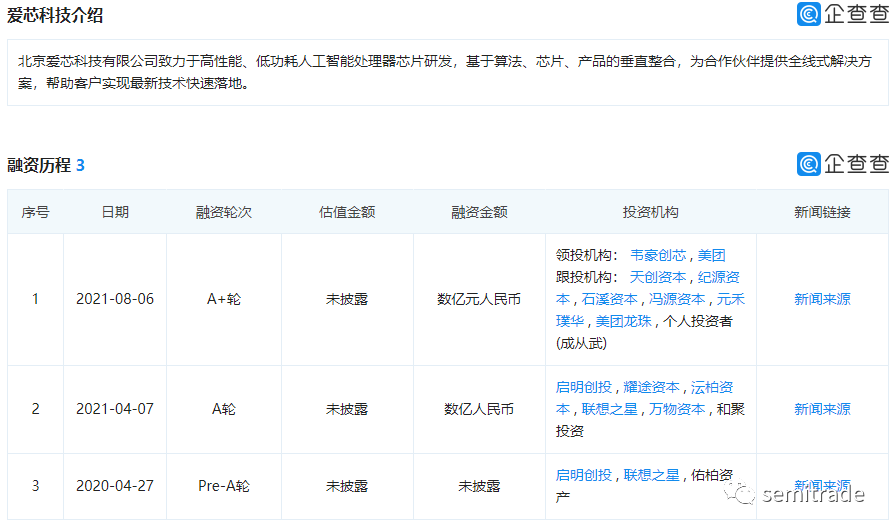Click the 投资机构 column header
This screenshot has height=530, width=893.
pyautogui.click(x=650, y=212)
